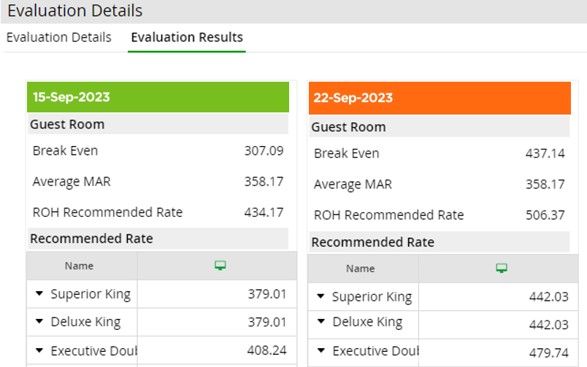Click the green 15-Sep-2023 date header
The height and width of the screenshot is (367, 587).
(158, 97)
